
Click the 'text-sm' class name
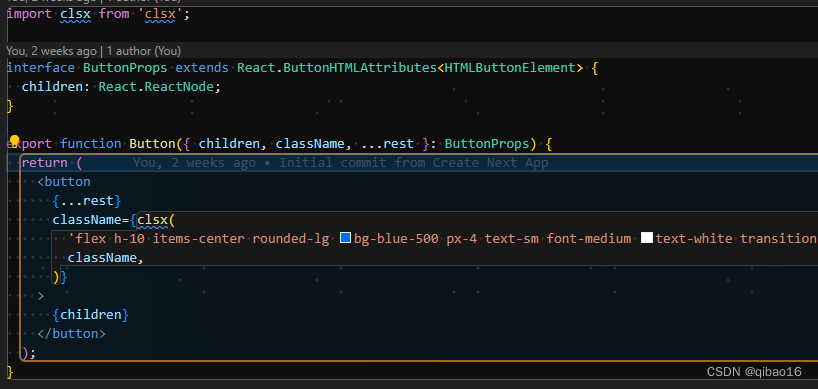point(512,239)
